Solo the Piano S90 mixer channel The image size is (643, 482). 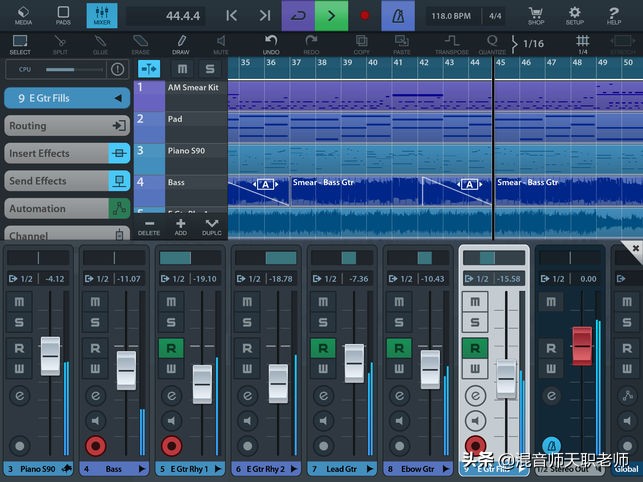coord(18,322)
